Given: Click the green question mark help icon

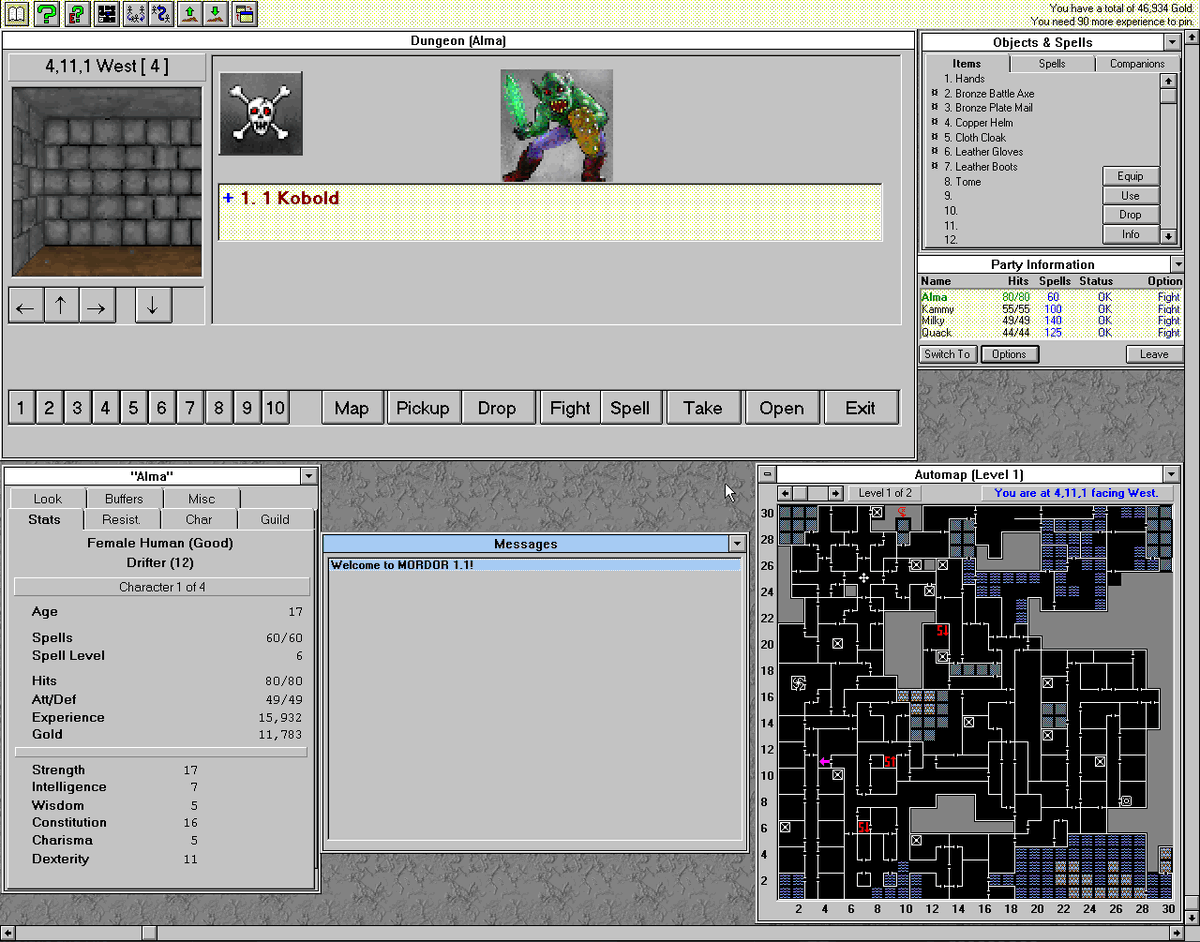Looking at the screenshot, I should (46, 14).
